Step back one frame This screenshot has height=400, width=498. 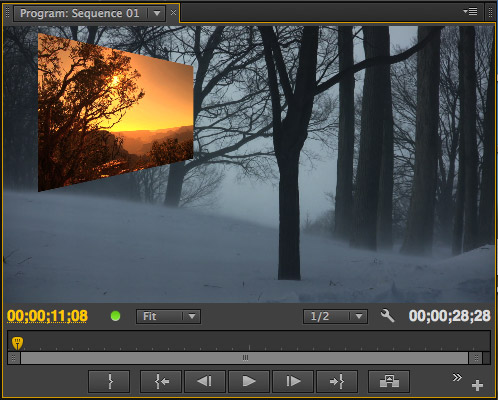[205, 381]
